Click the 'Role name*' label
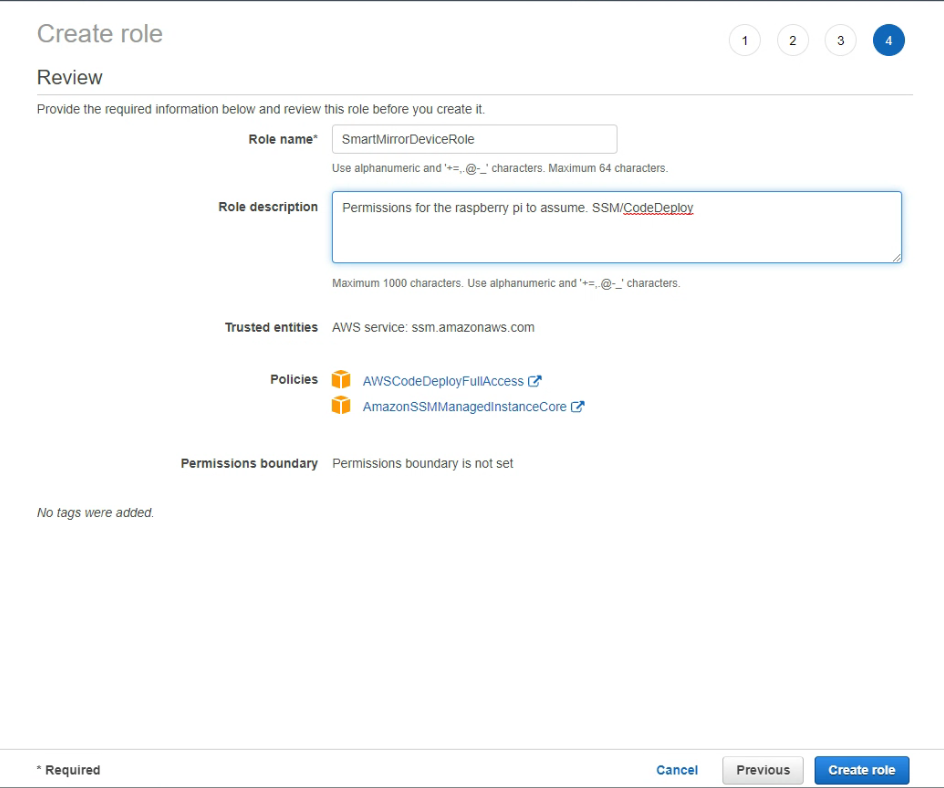Viewport: 944px width, 788px height. (x=283, y=139)
